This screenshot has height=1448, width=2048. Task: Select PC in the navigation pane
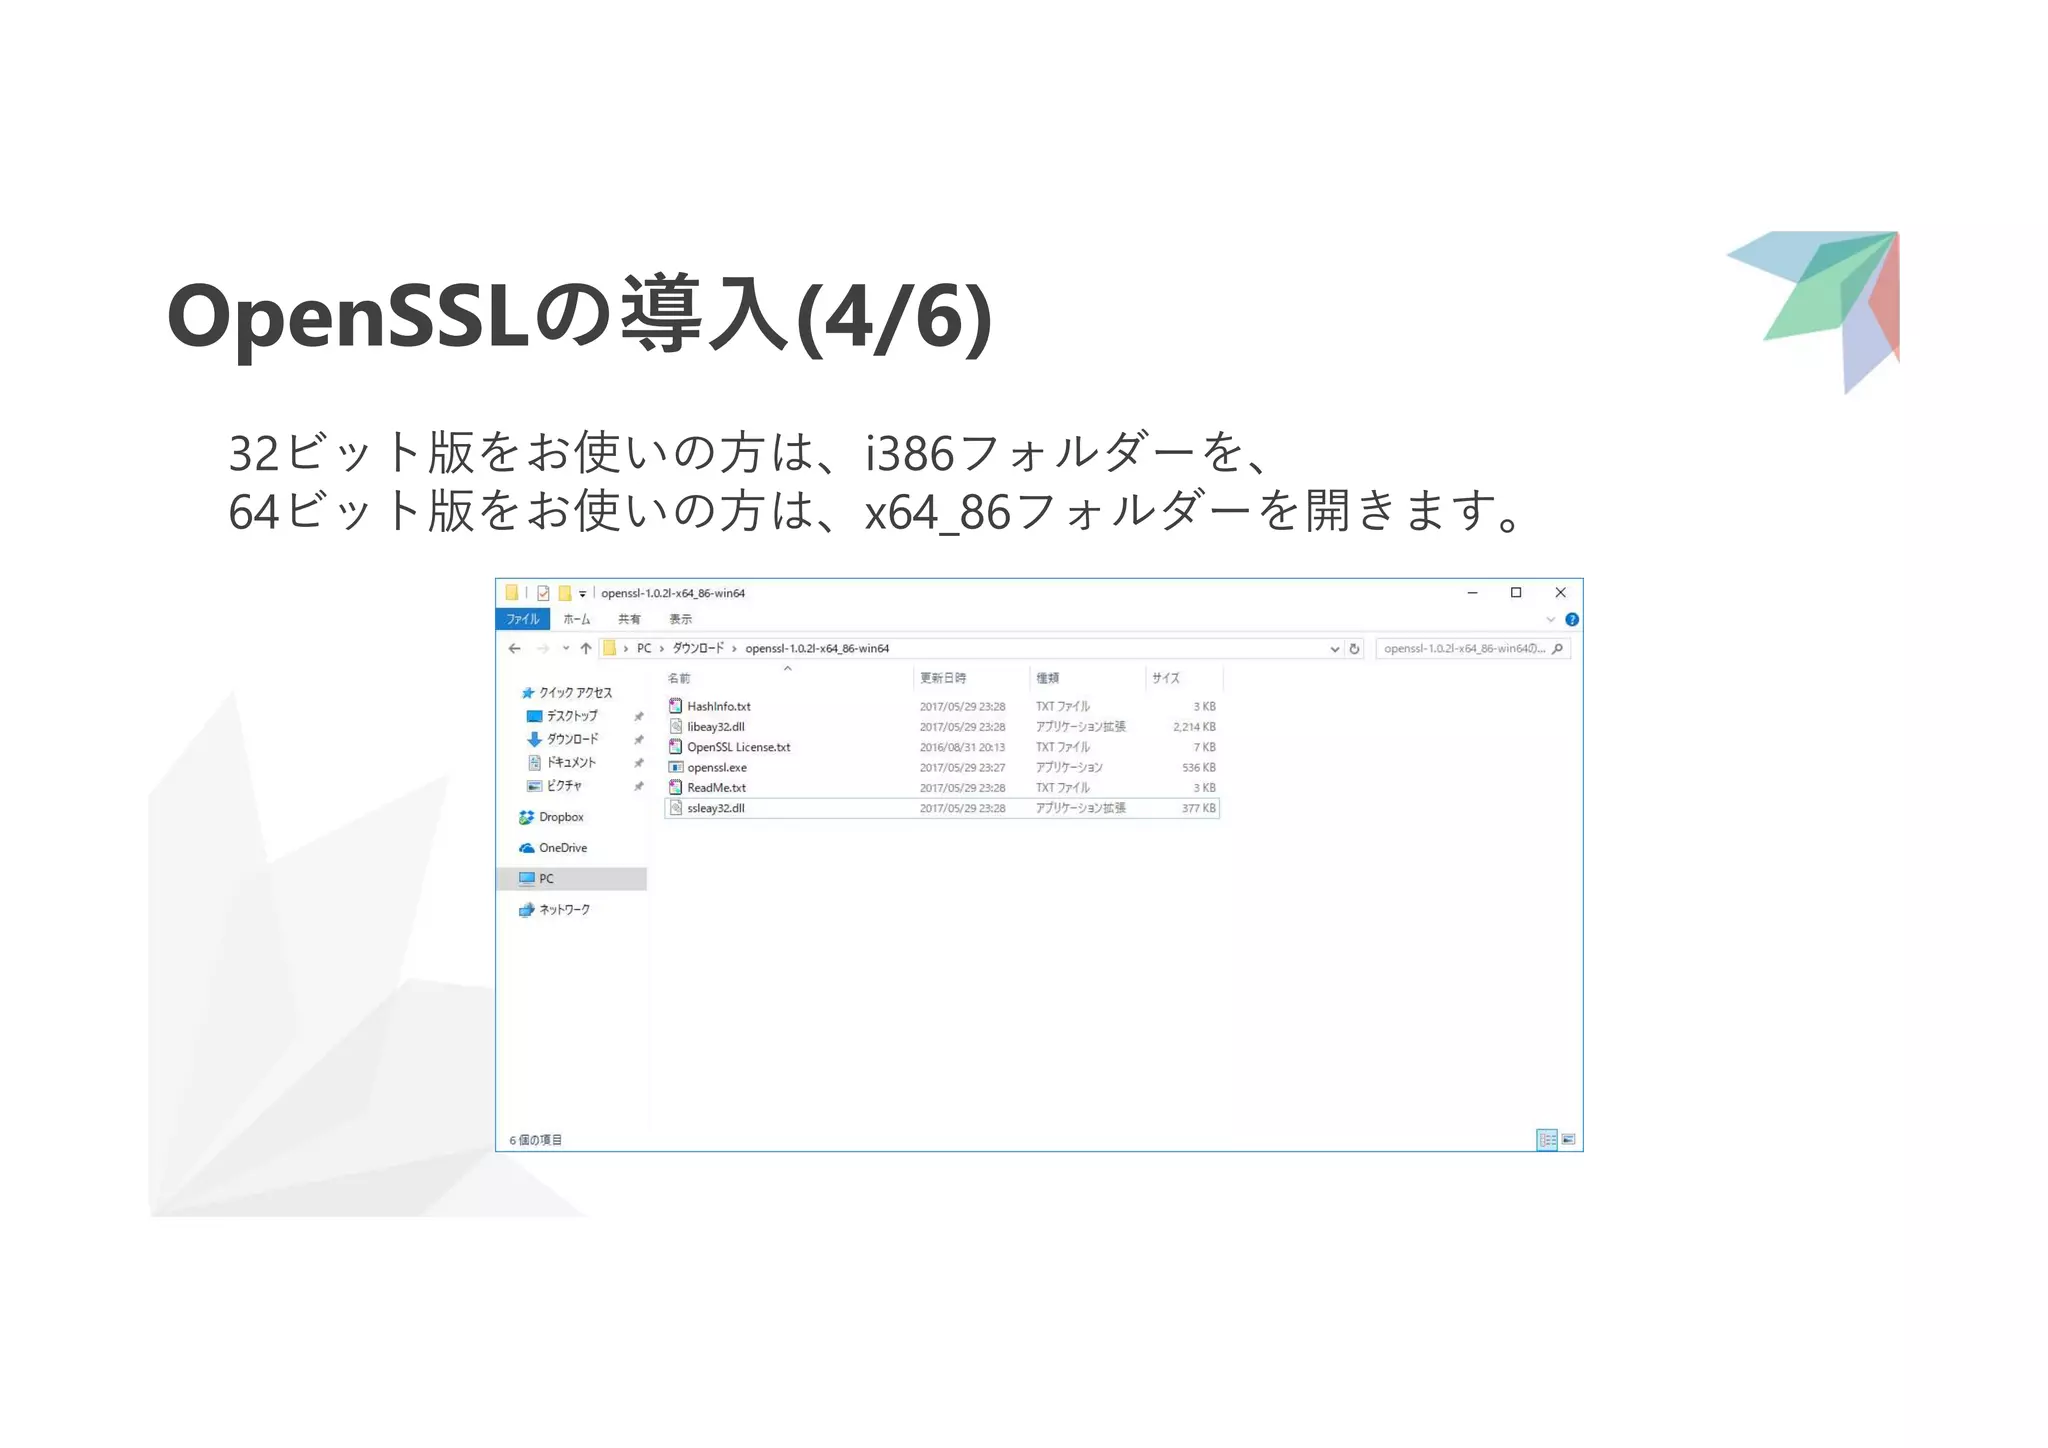tap(572, 878)
